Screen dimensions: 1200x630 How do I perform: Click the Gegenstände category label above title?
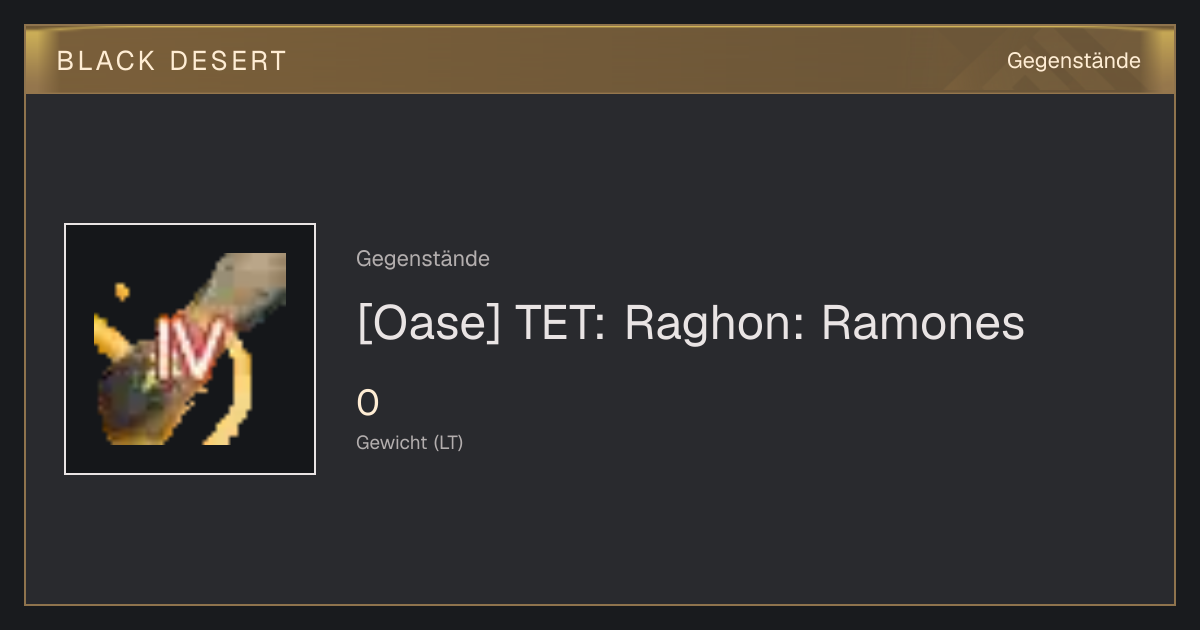coord(423,259)
